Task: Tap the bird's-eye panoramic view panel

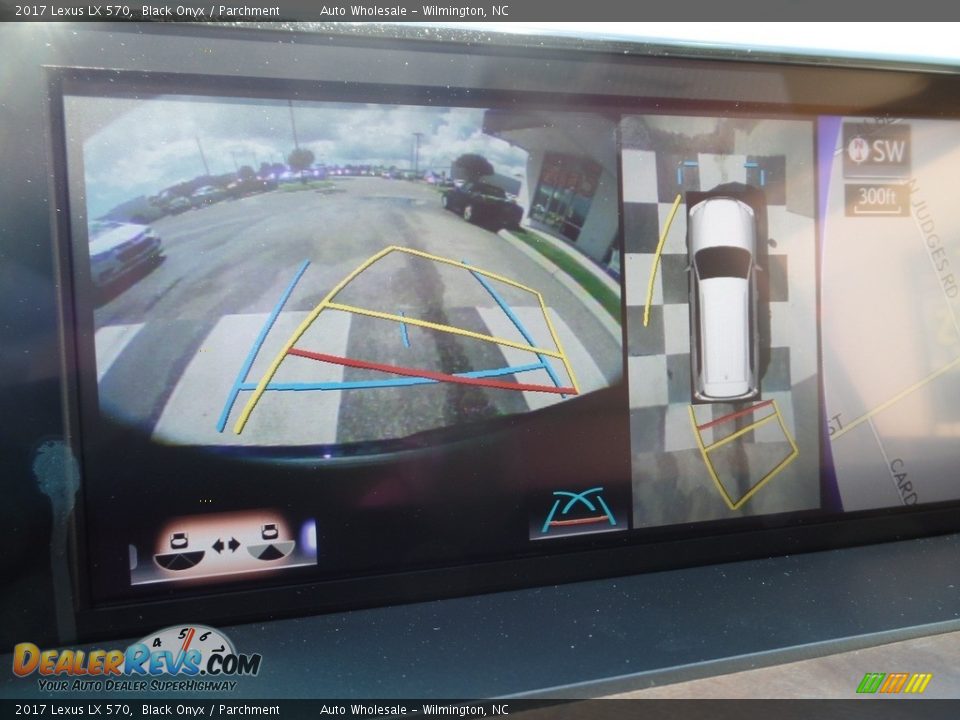Action: coord(720,320)
